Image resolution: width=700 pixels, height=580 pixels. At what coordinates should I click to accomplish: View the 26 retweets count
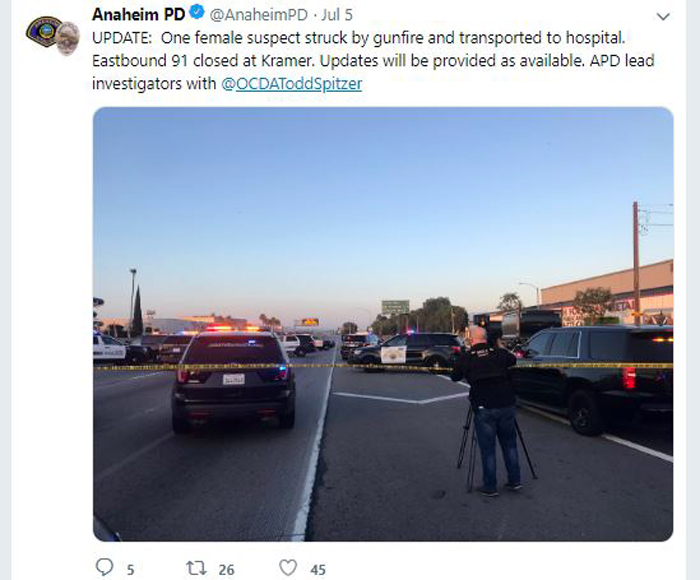coord(226,569)
